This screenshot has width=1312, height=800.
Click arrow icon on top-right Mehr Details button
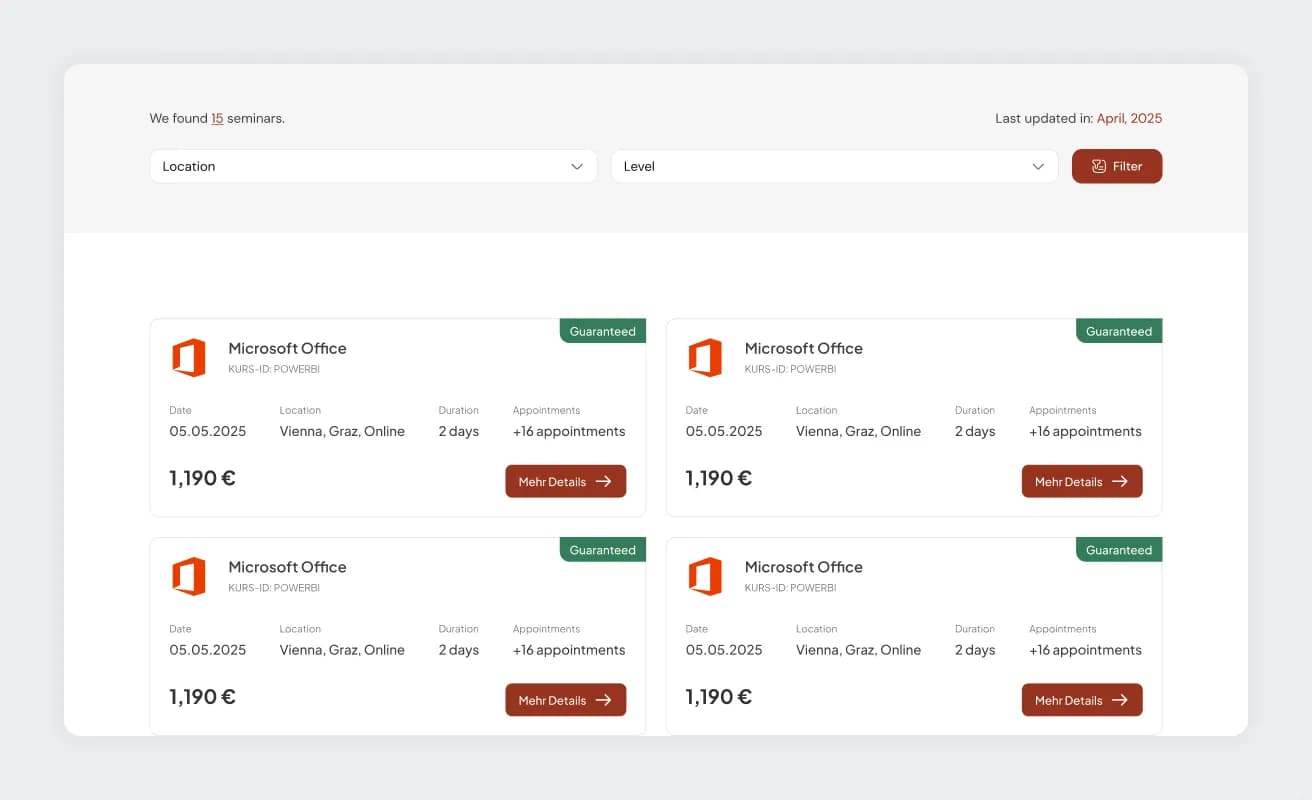(x=1120, y=481)
